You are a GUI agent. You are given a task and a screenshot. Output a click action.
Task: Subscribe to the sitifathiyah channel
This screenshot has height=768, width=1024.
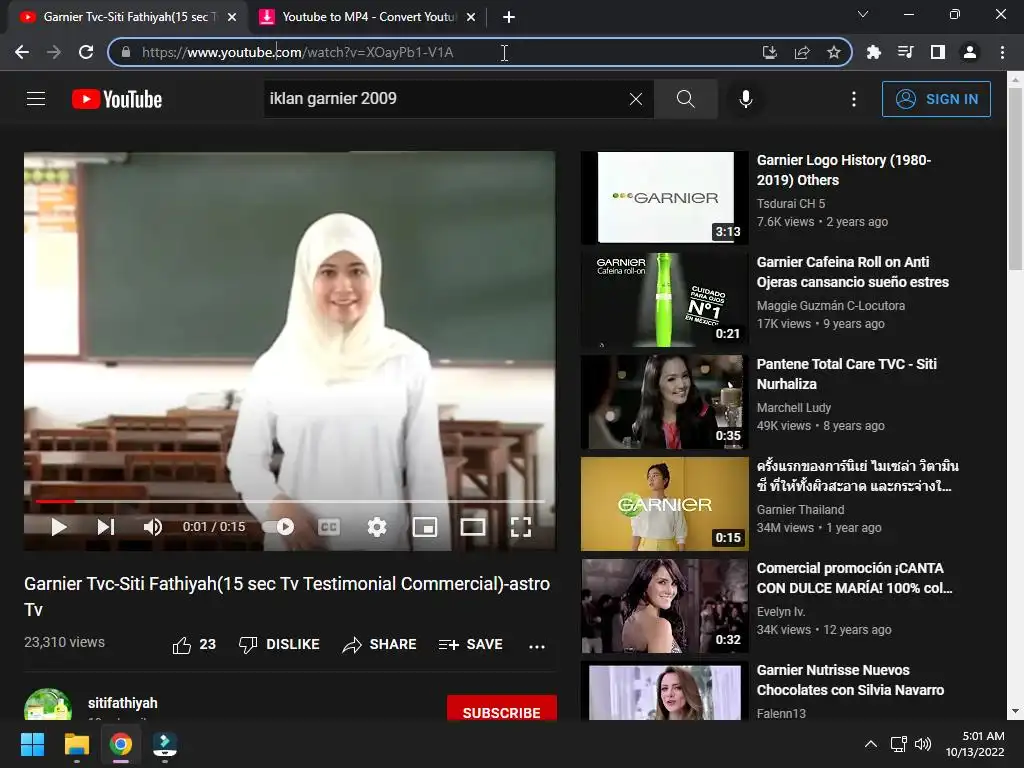click(x=502, y=708)
